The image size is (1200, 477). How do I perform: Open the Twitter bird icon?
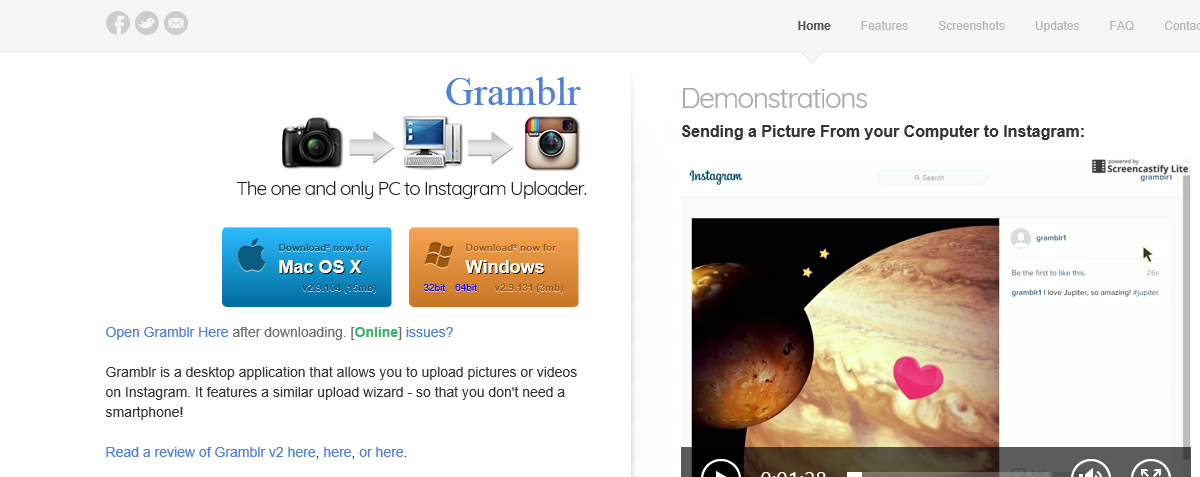(147, 22)
